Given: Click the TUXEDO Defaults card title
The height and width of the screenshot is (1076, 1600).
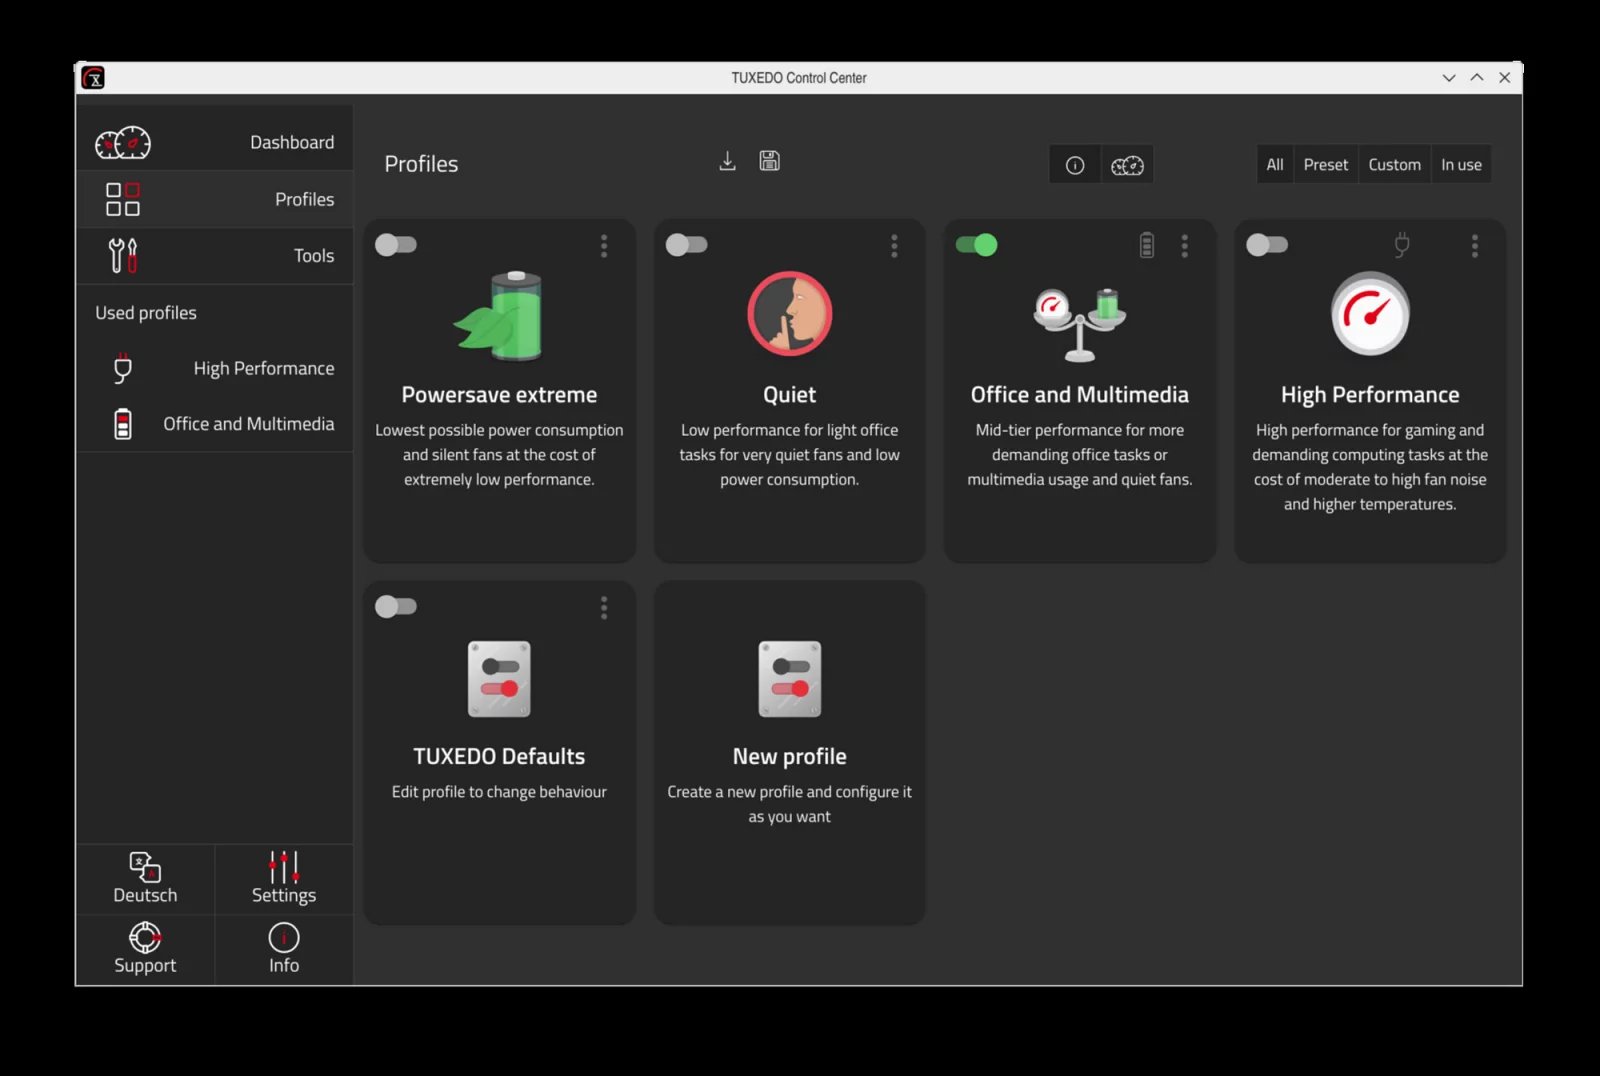Looking at the screenshot, I should tap(499, 757).
